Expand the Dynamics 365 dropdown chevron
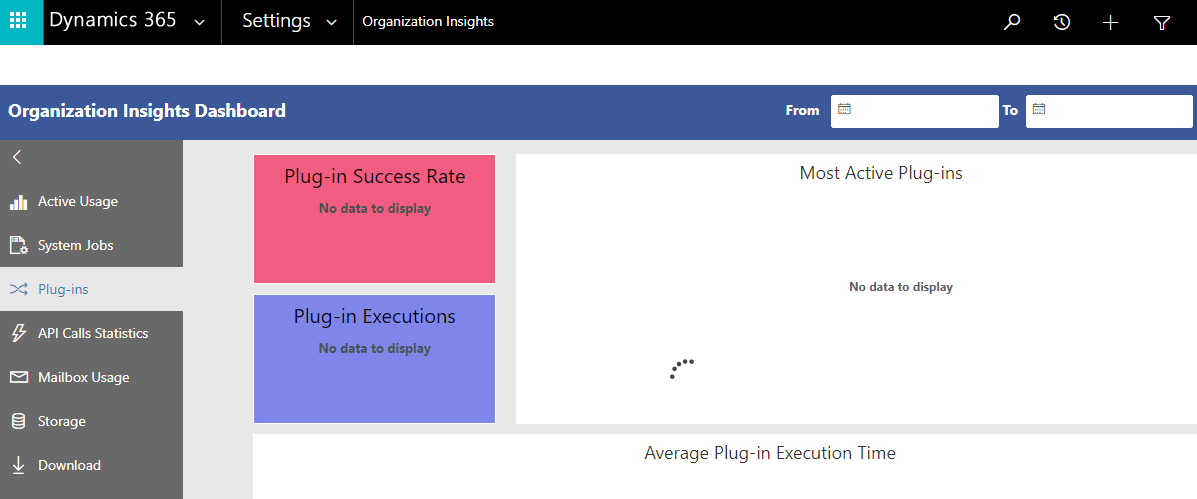Viewport: 1197px width, 499px height. [200, 22]
